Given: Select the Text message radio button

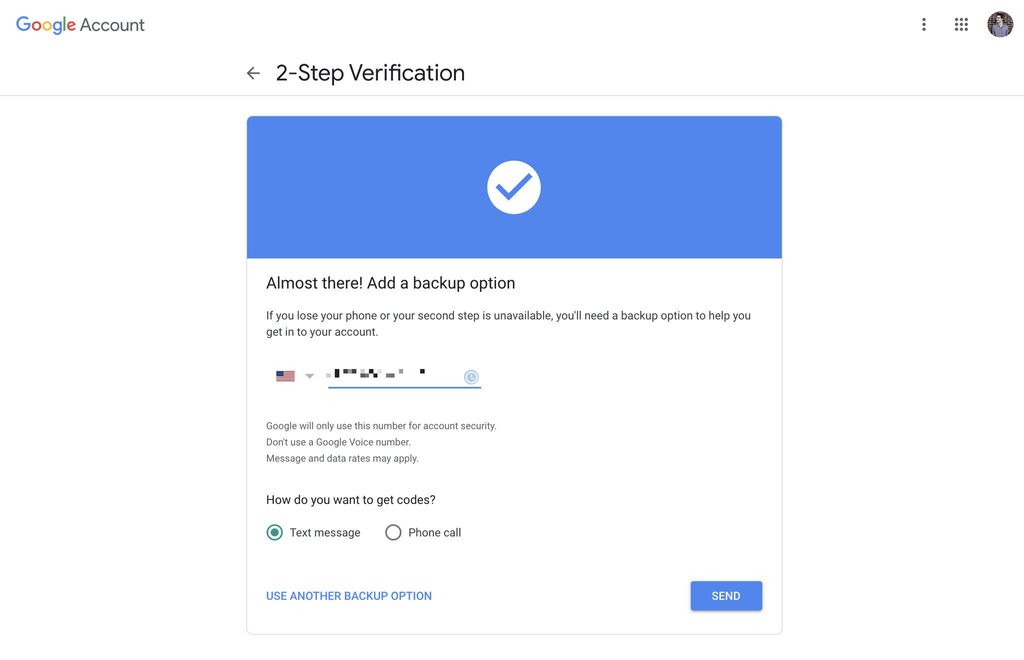Looking at the screenshot, I should point(274,532).
